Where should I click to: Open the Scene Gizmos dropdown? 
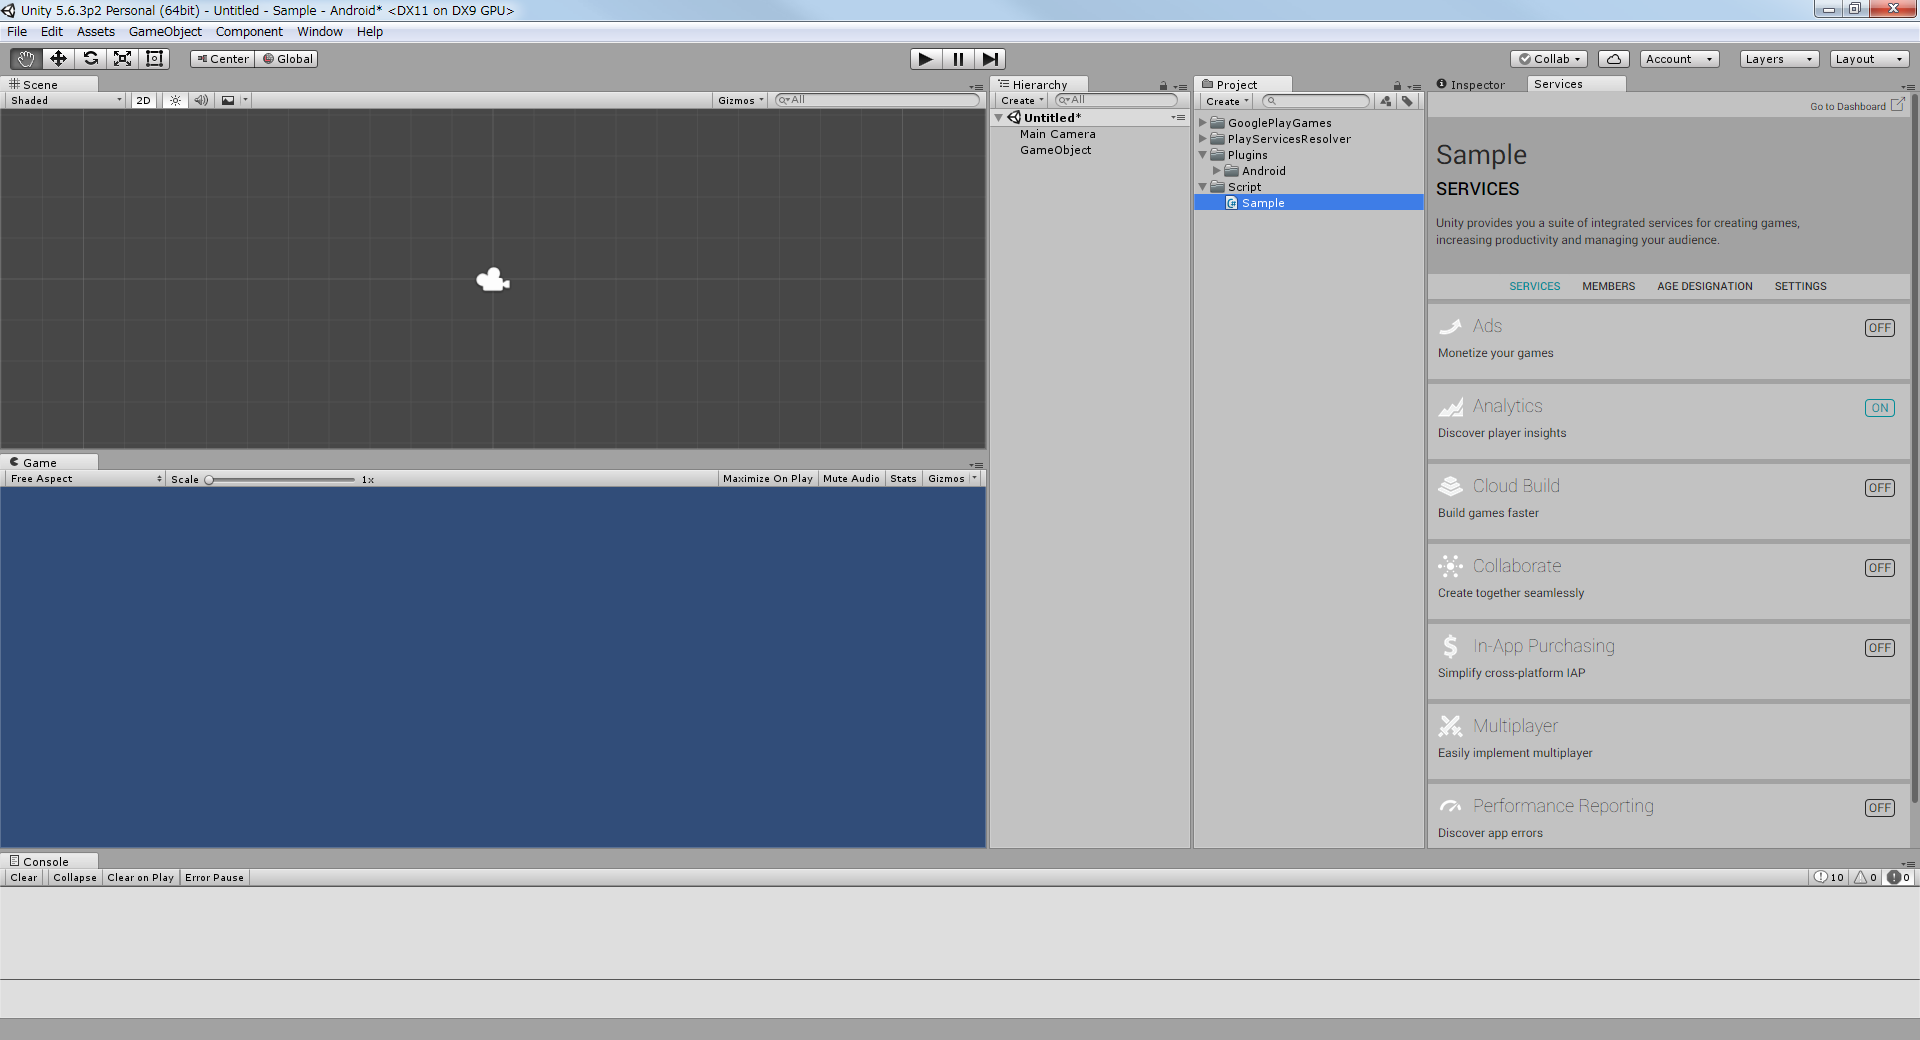point(741,100)
